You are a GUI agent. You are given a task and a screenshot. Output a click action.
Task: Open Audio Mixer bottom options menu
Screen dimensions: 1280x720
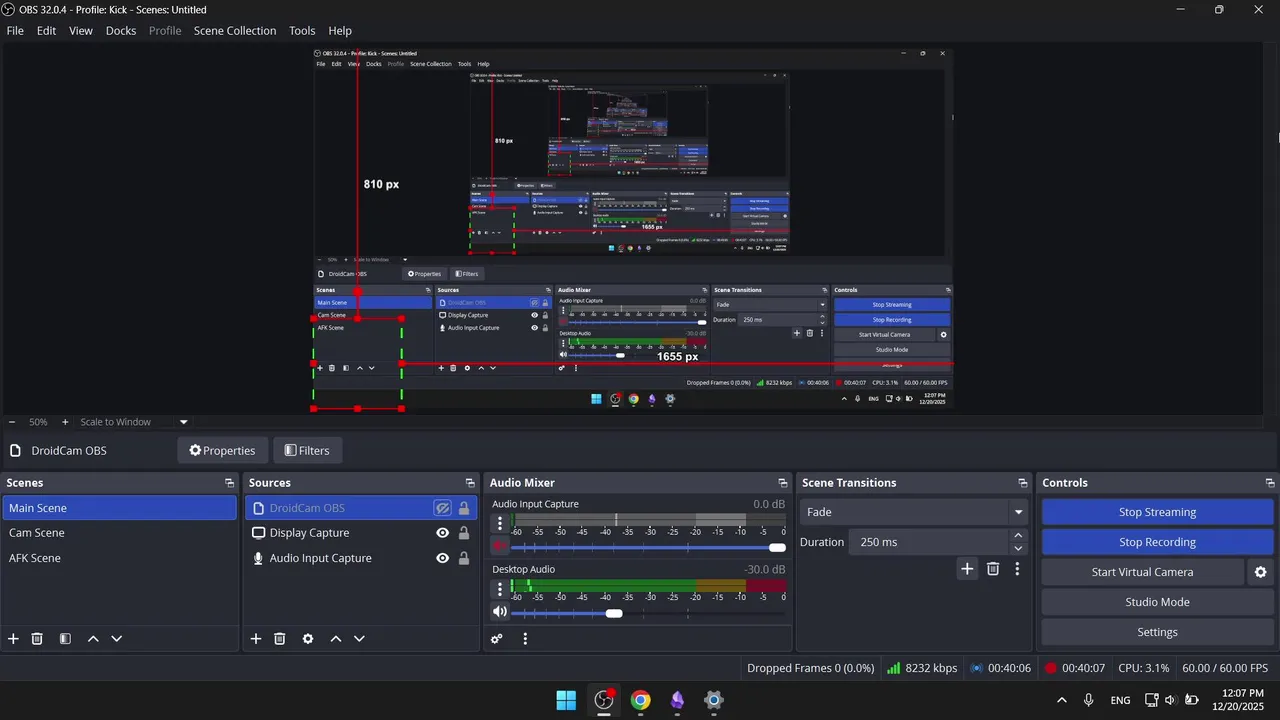click(525, 639)
